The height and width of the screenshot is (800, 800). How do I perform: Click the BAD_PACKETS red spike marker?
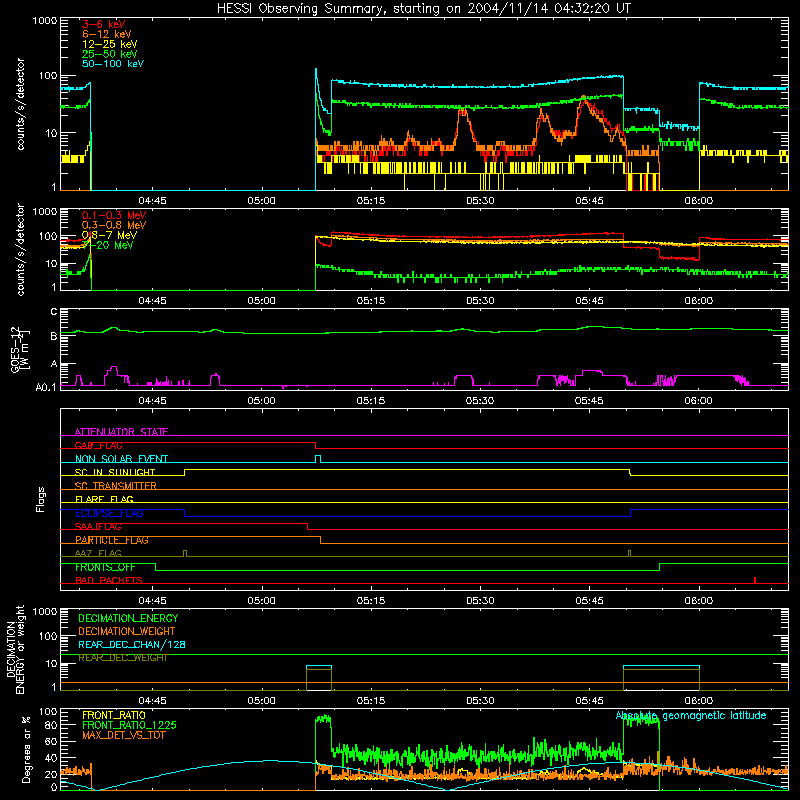pos(755,580)
